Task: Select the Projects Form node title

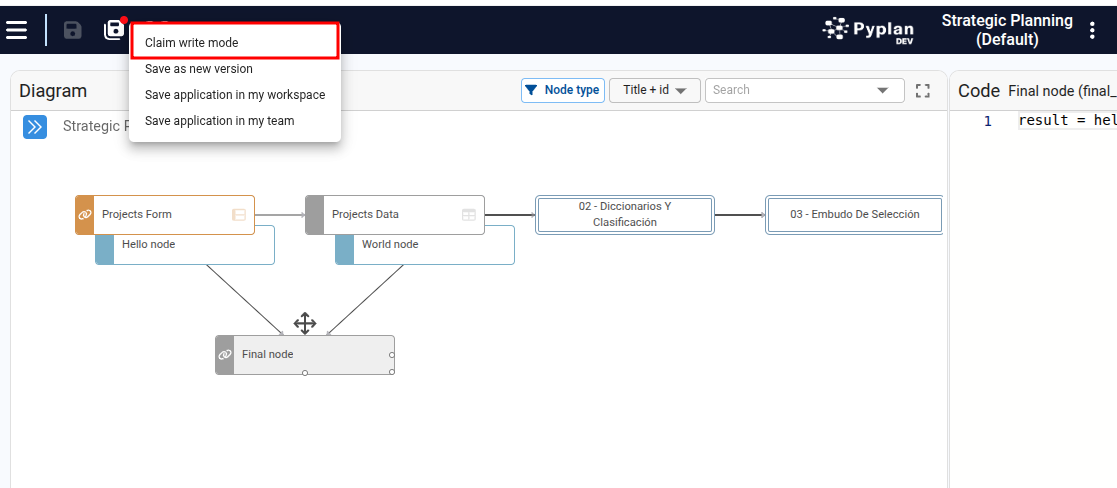Action: pos(137,214)
